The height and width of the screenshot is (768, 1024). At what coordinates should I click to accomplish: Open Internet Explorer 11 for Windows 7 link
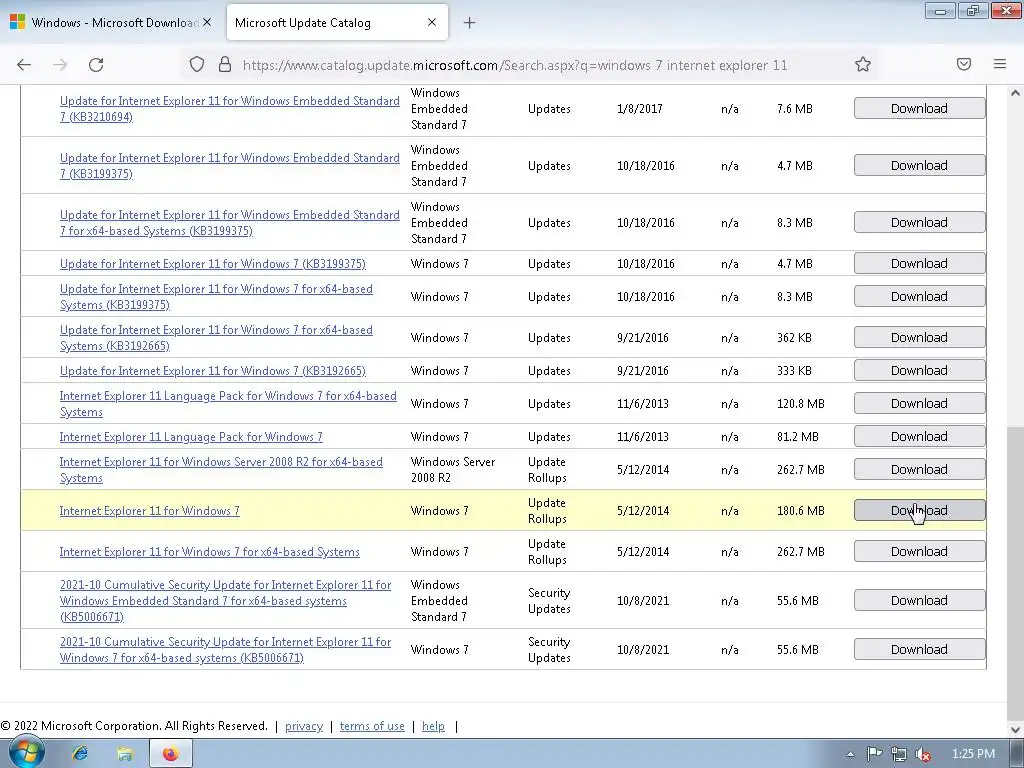150,511
